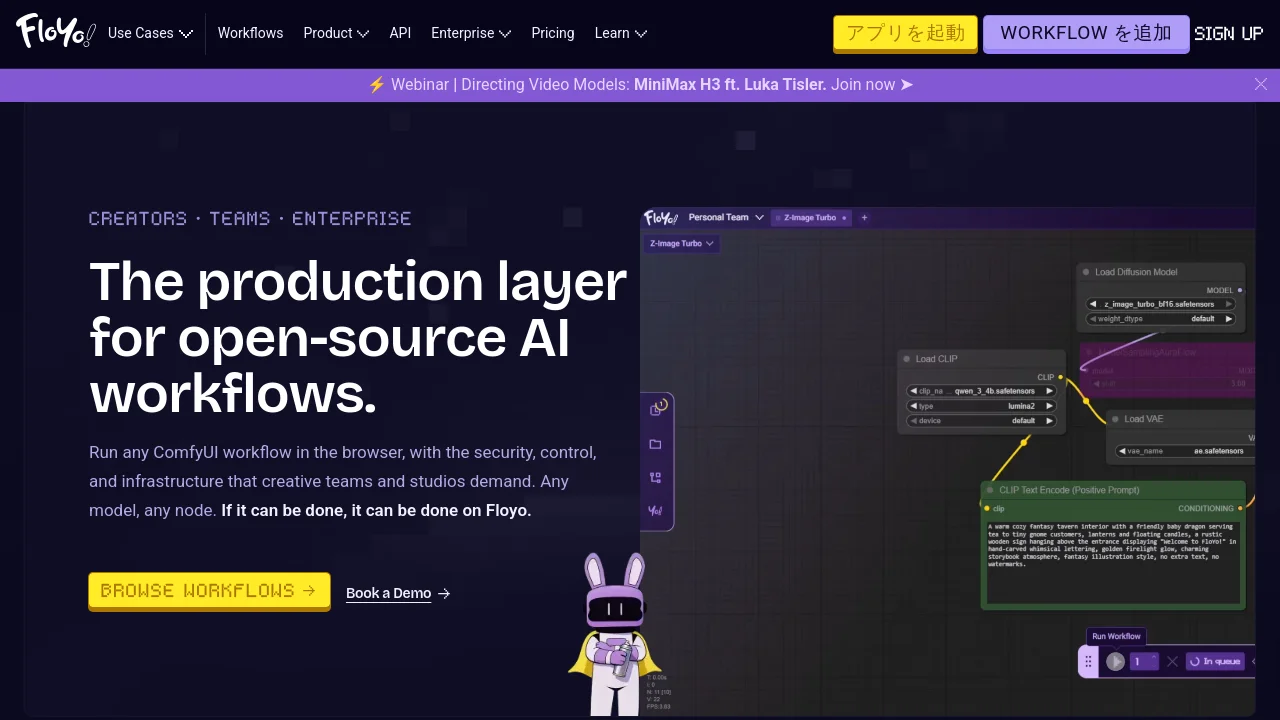The width and height of the screenshot is (1280, 720).
Task: Toggle the Load Diffusion Model collapse dot
Action: (x=1086, y=272)
